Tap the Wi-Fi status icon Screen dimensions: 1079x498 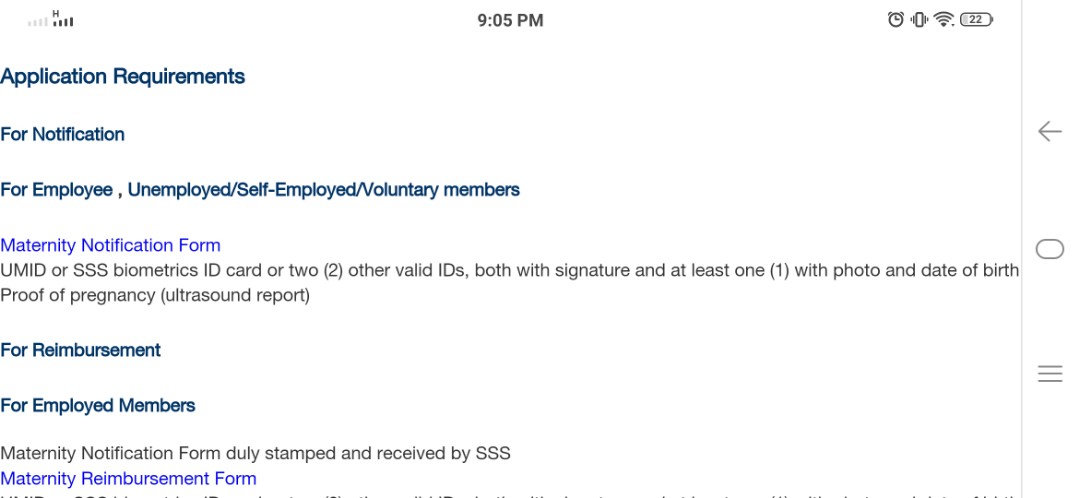pyautogui.click(x=943, y=20)
